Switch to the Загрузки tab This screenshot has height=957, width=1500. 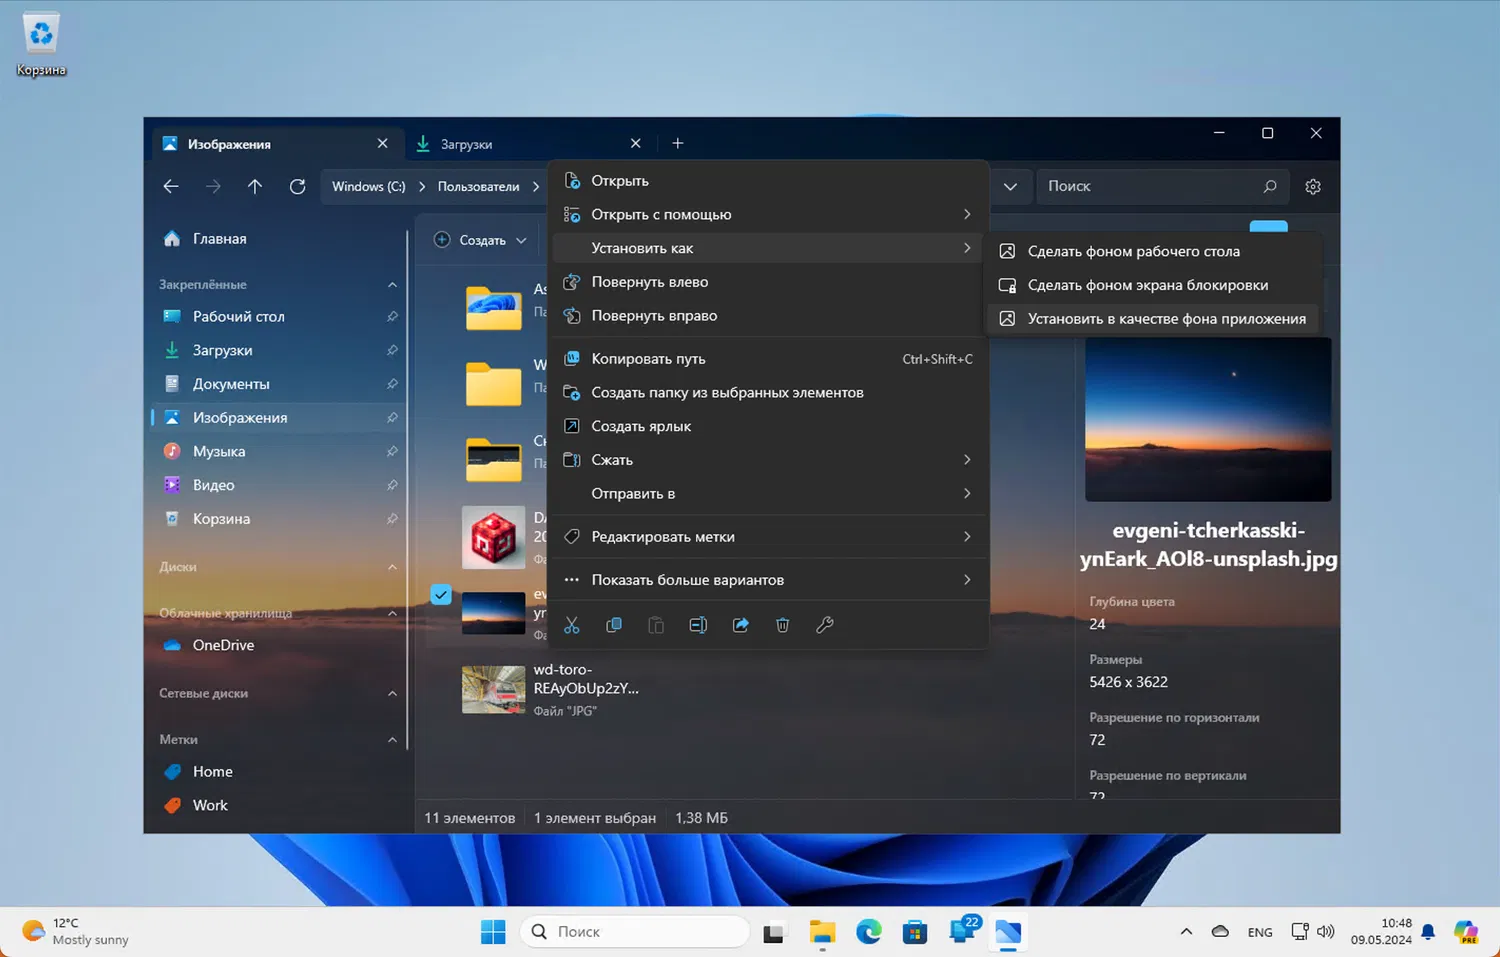467,144
